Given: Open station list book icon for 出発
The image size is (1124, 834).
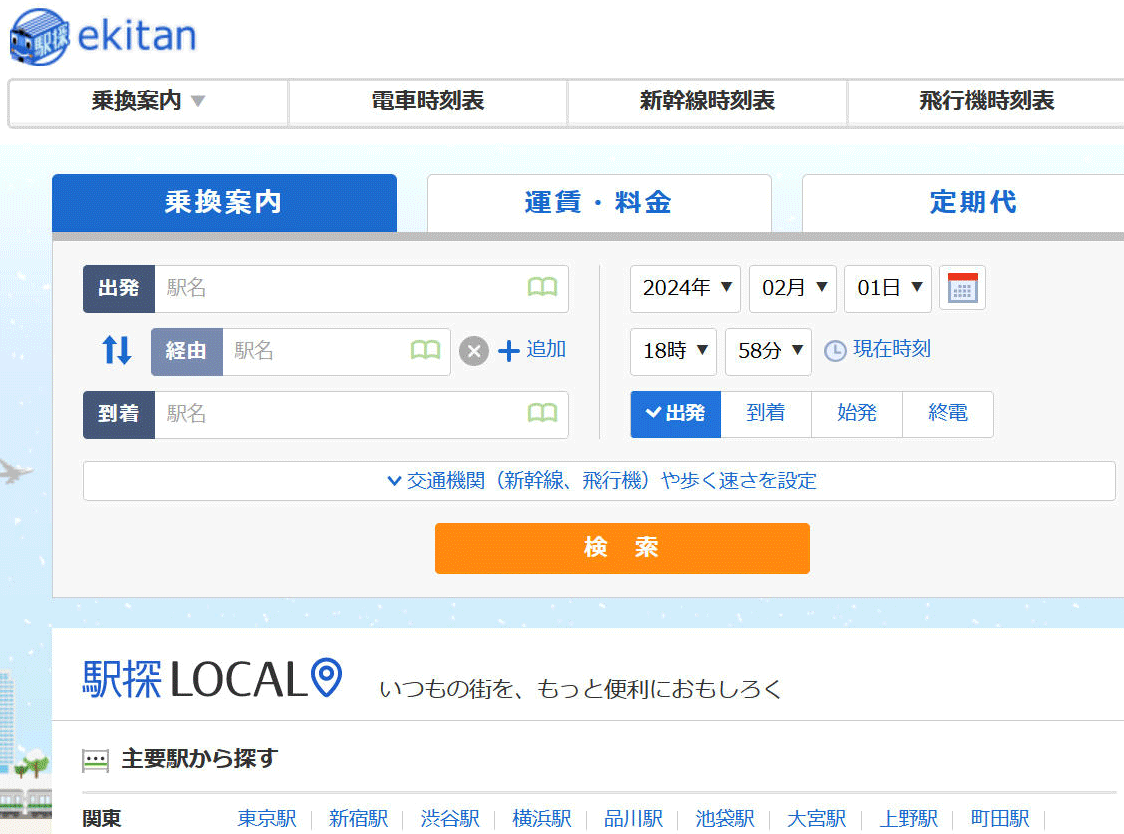Looking at the screenshot, I should click(x=542, y=288).
